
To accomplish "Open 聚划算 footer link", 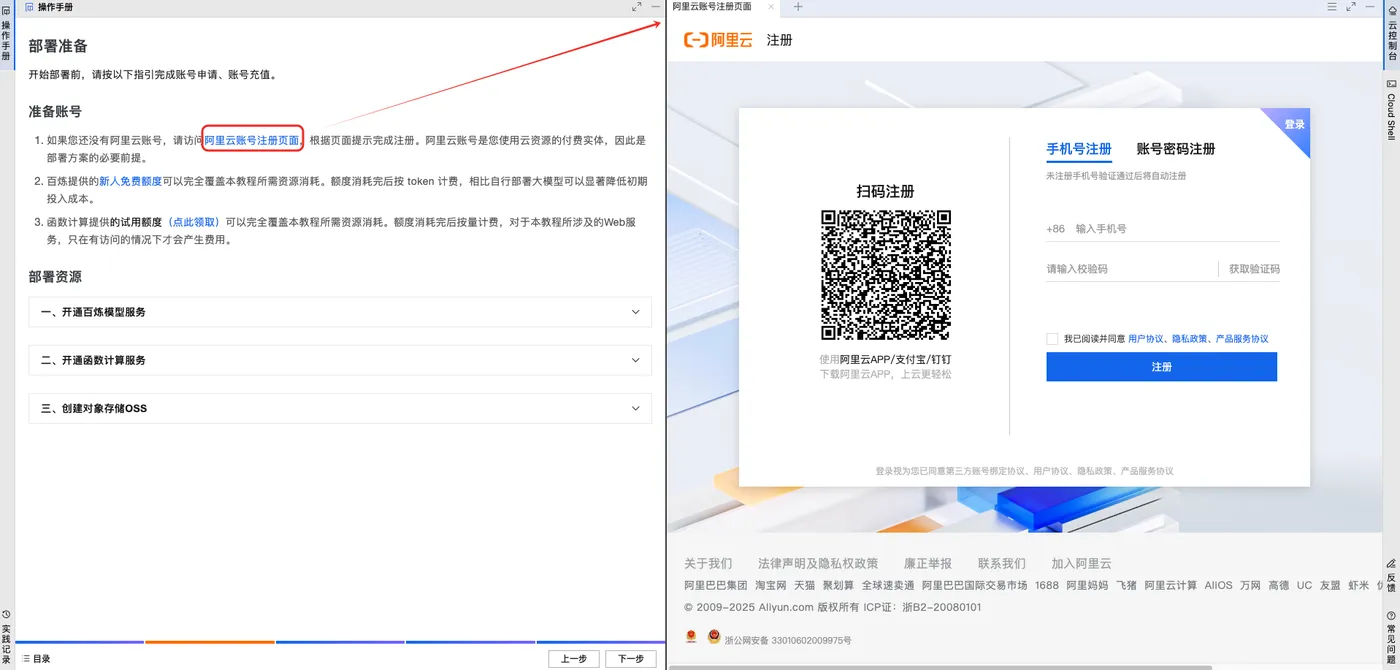I will pos(839,586).
